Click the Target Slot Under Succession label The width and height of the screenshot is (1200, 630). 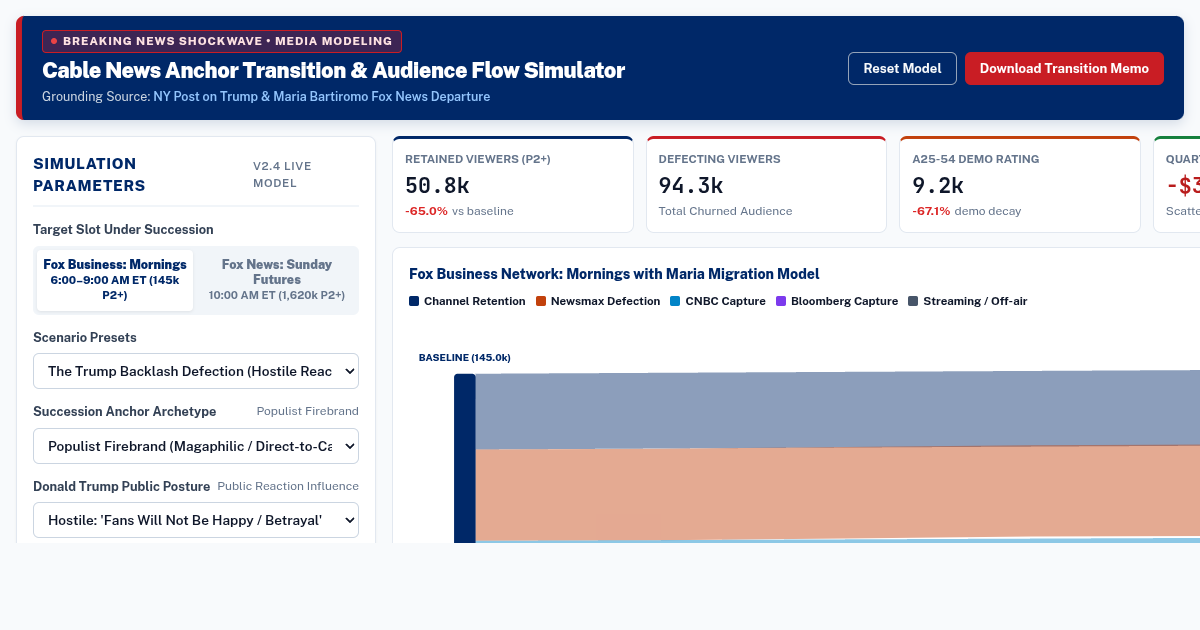pos(123,229)
